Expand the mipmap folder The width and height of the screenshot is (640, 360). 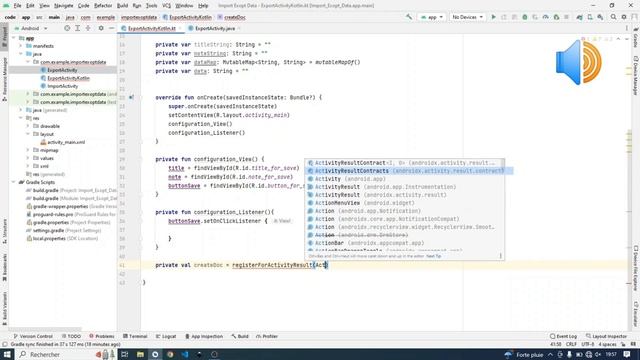[28, 150]
